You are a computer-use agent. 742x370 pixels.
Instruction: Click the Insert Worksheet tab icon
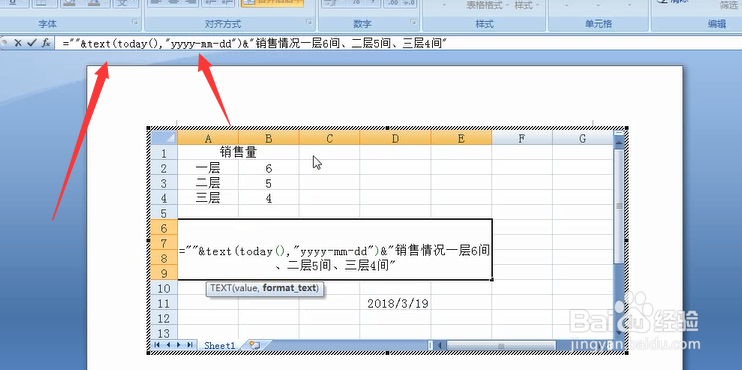coord(255,345)
